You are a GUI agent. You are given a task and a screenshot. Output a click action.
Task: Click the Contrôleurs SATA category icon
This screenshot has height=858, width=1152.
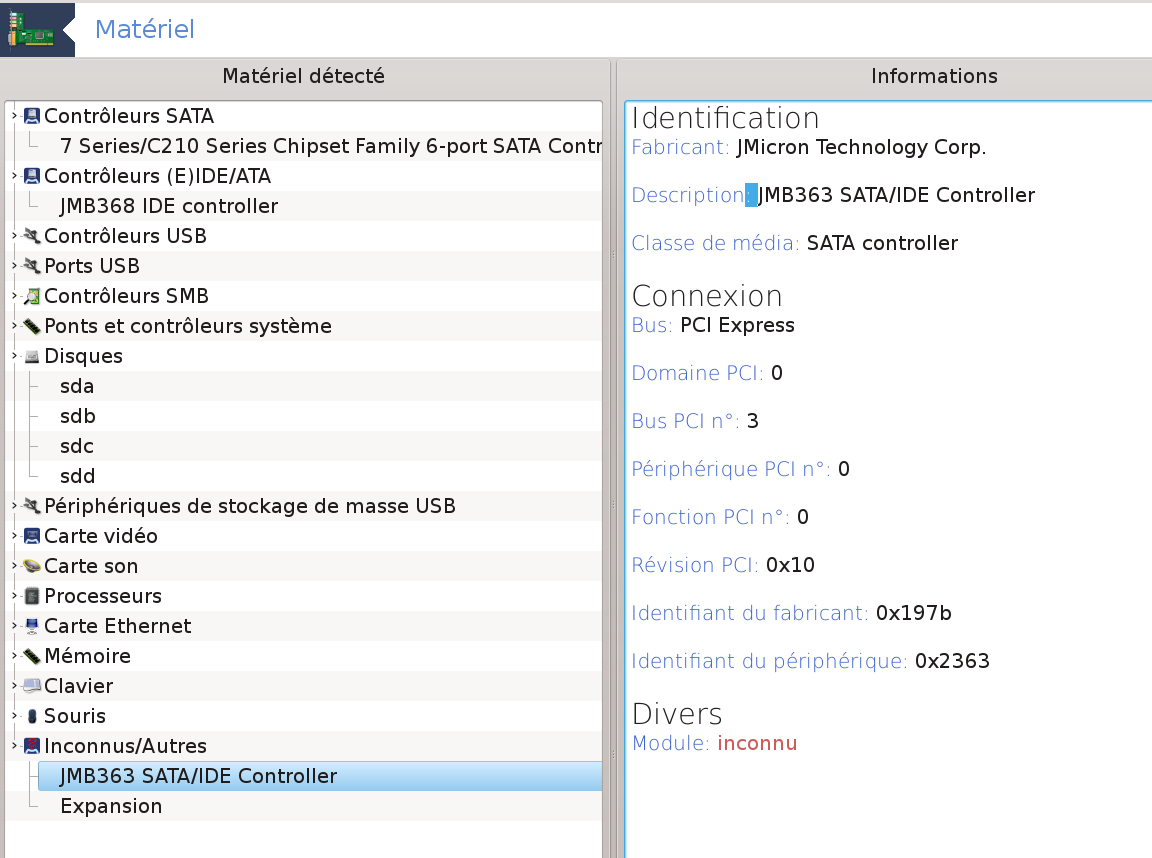[32, 116]
